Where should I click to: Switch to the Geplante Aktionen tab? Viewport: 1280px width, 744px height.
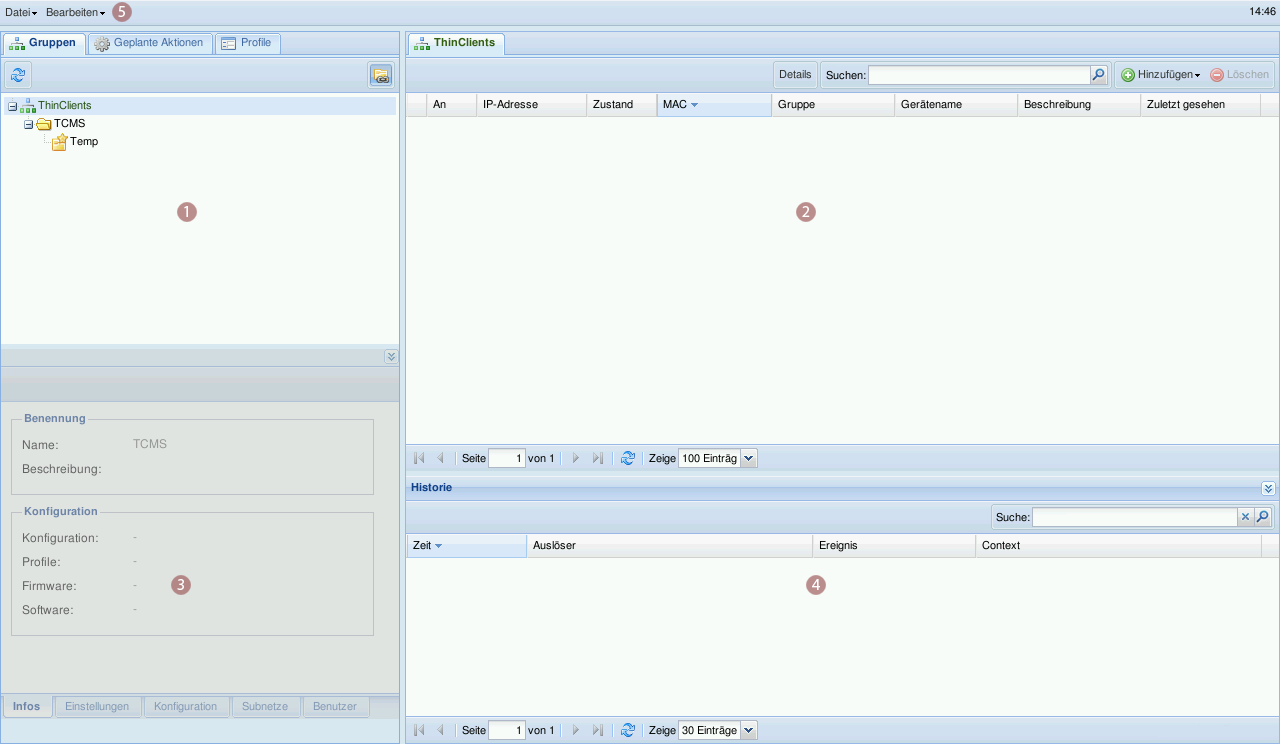tap(150, 43)
